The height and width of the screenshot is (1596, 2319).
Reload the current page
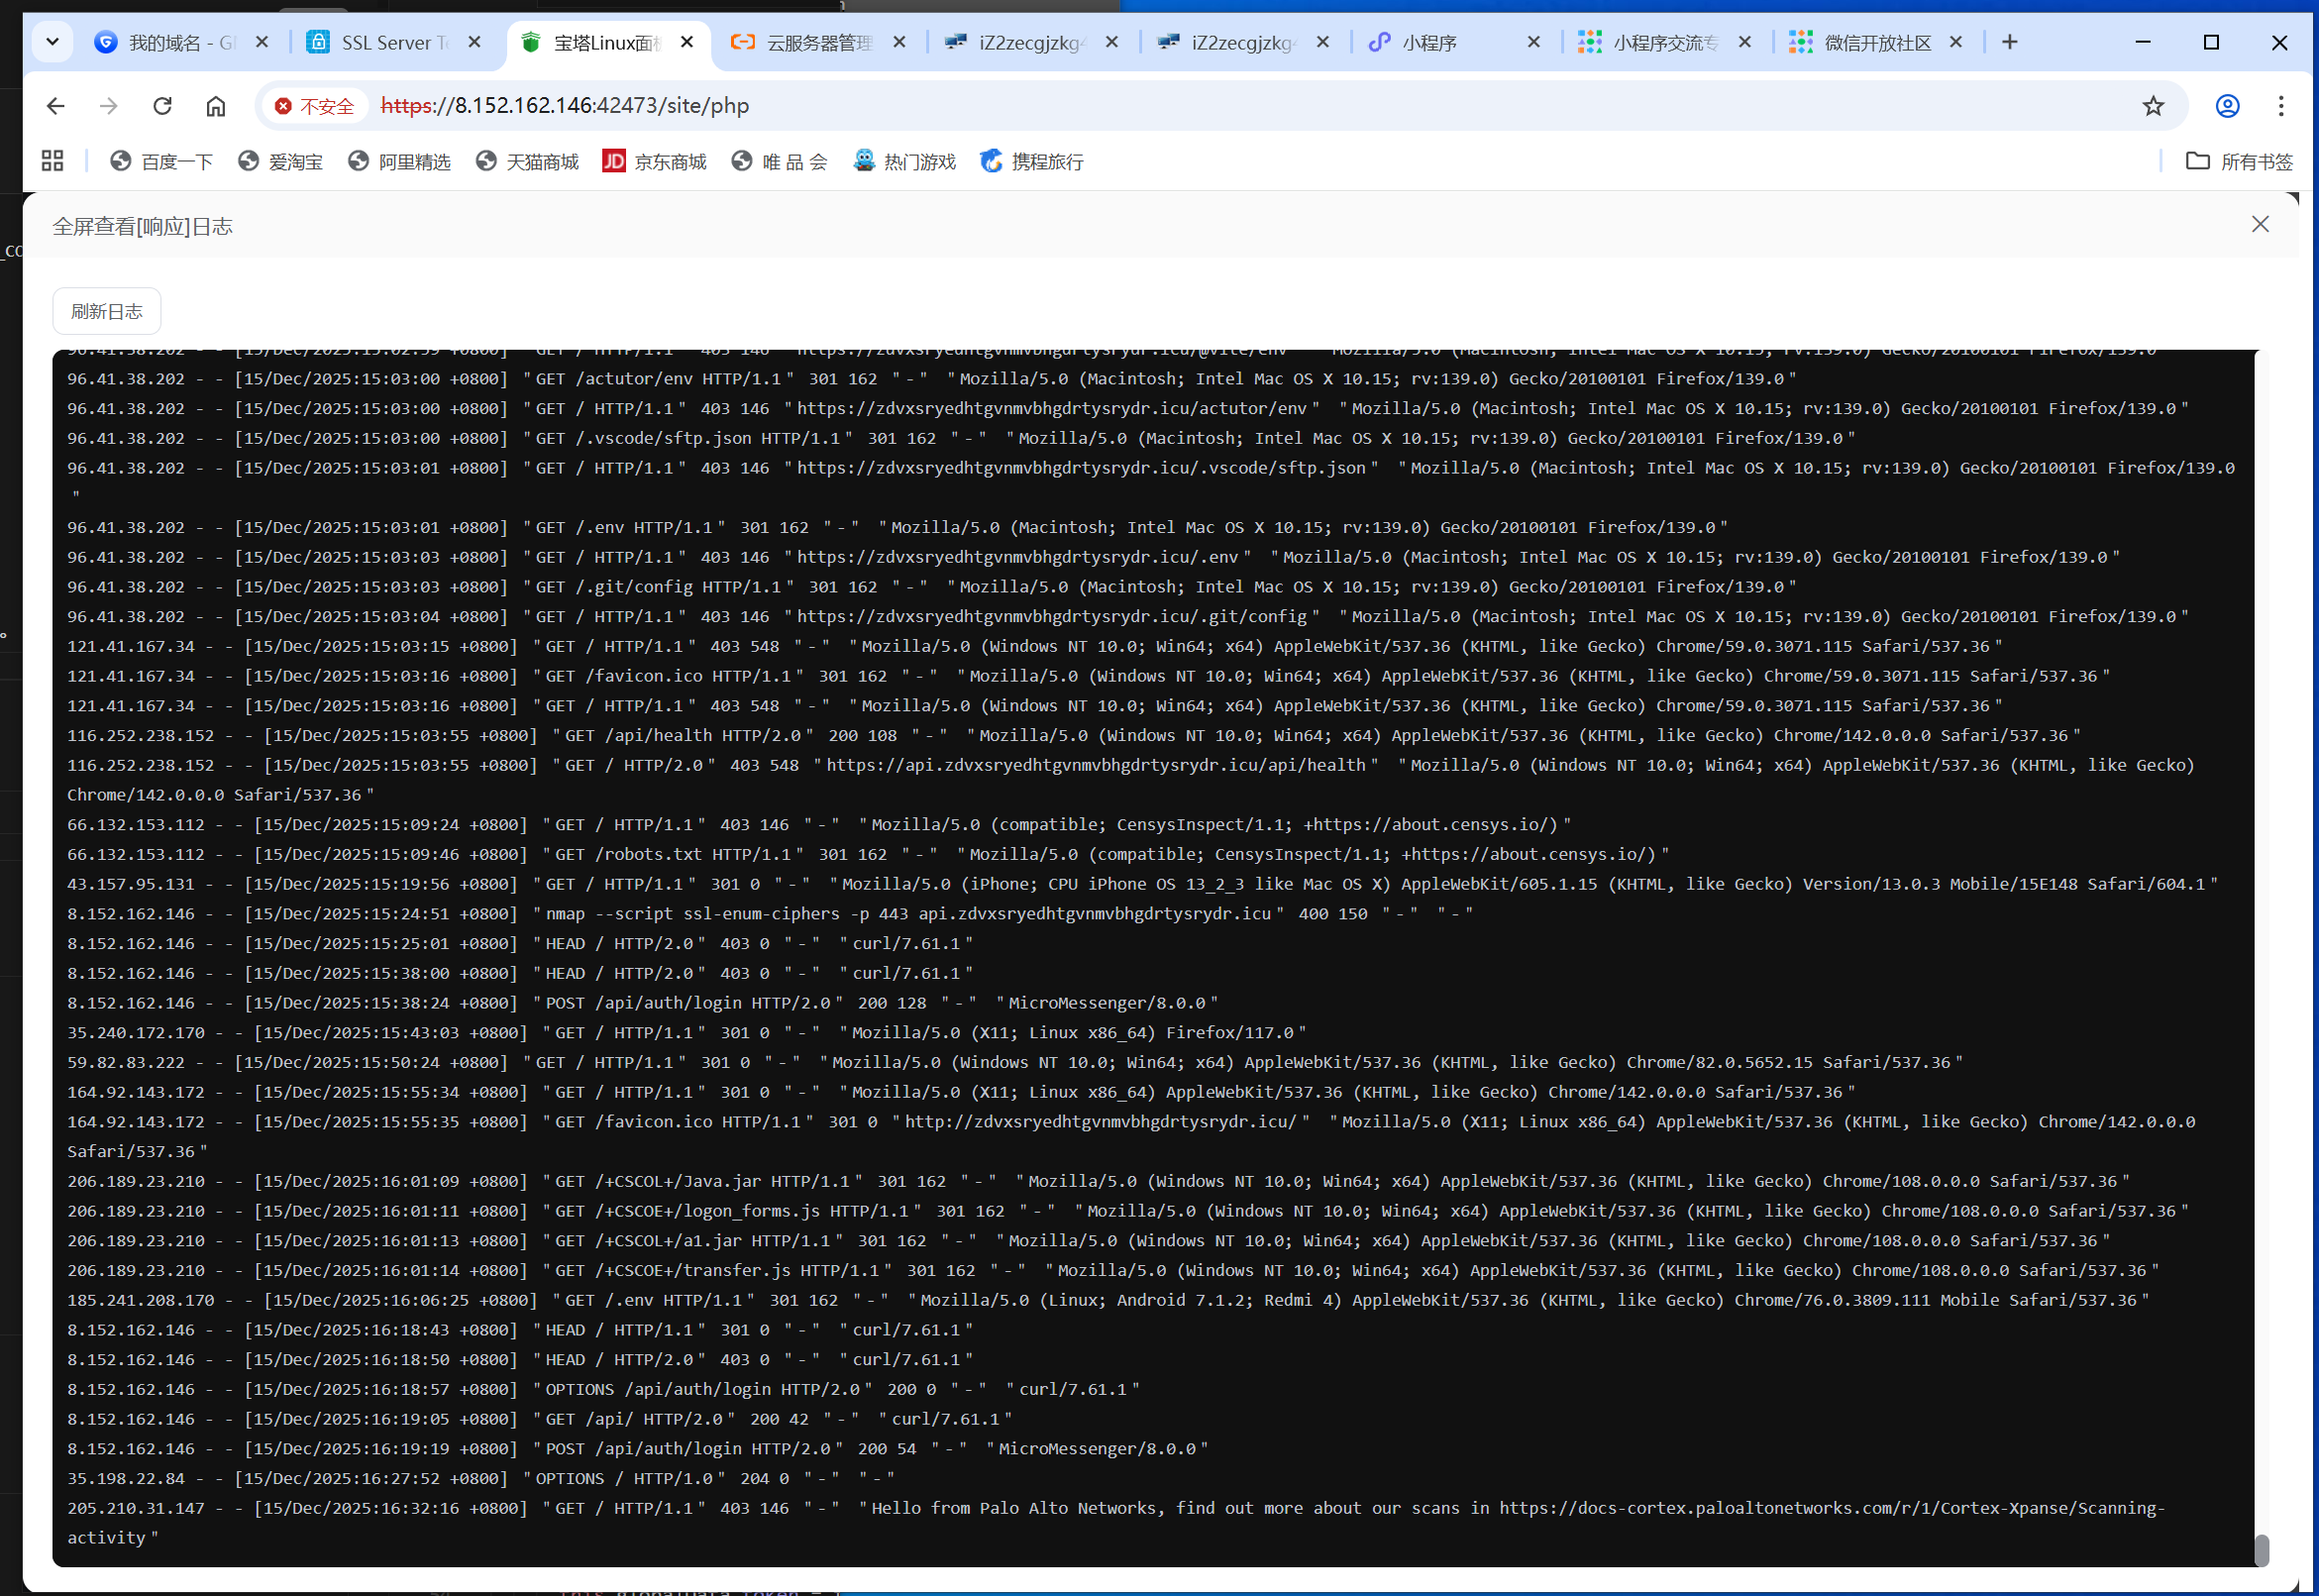(162, 106)
